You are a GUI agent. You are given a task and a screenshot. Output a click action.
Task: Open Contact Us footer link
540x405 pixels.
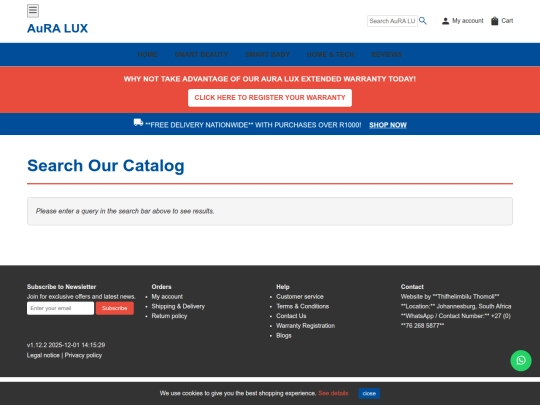[291, 316]
